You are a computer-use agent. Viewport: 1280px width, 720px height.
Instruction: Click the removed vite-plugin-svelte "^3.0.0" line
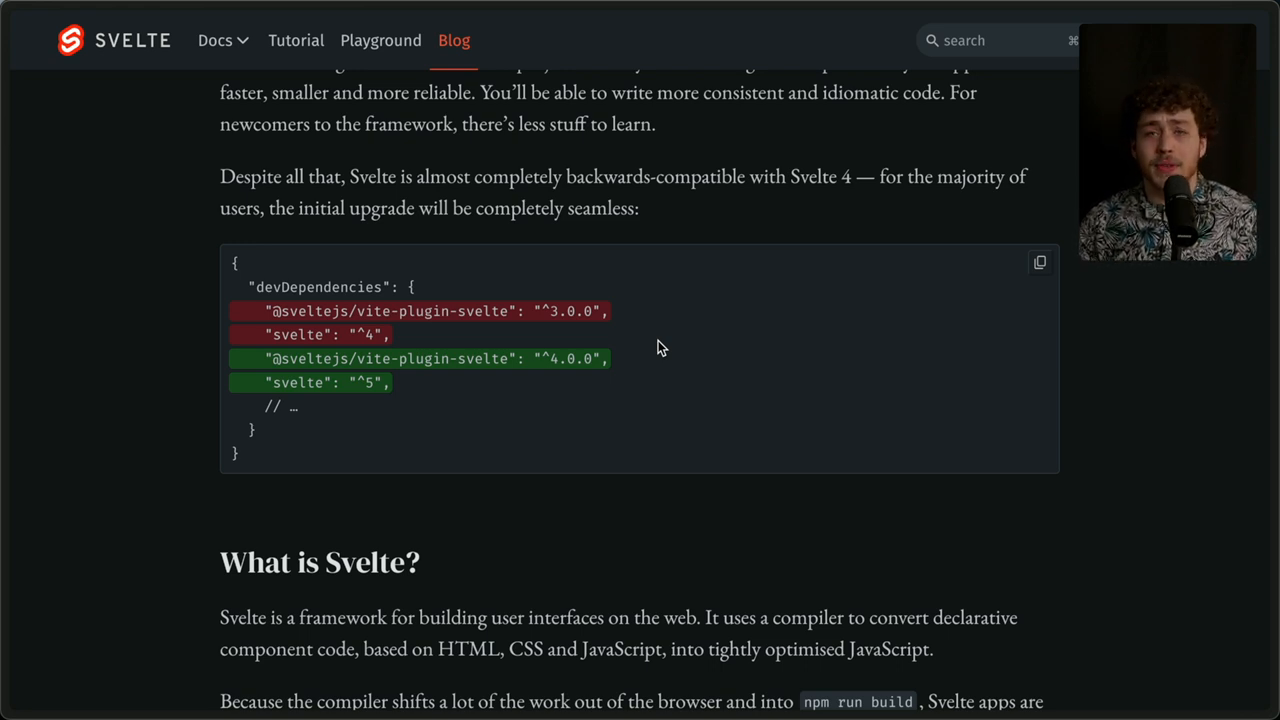click(420, 311)
